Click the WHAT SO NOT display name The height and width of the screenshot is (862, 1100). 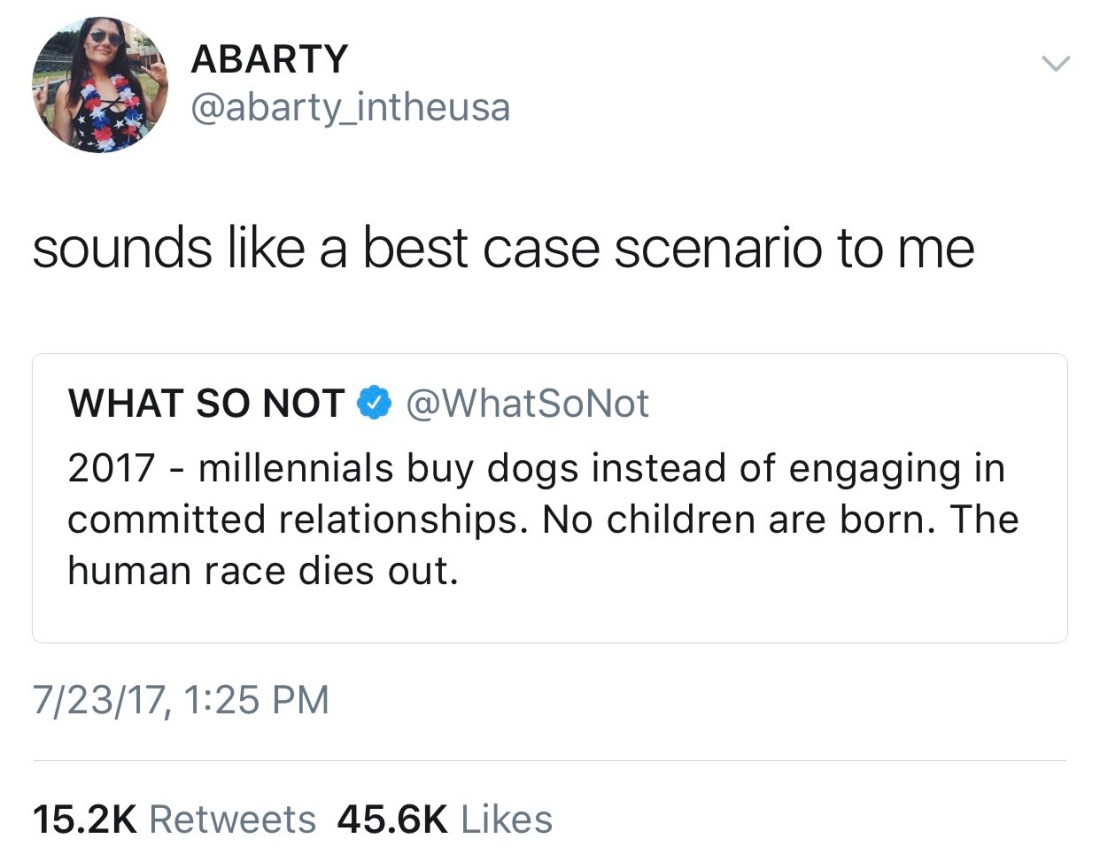pos(205,404)
